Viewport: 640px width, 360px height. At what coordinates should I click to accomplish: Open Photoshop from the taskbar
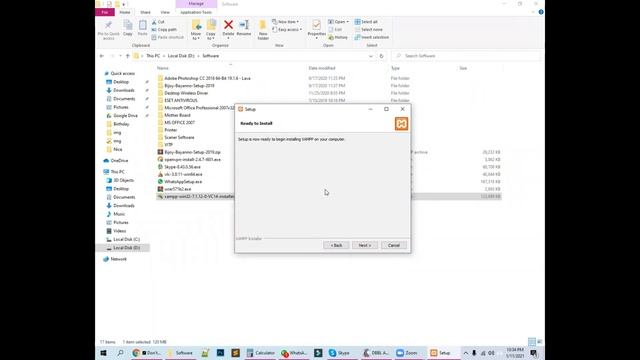coord(220,353)
